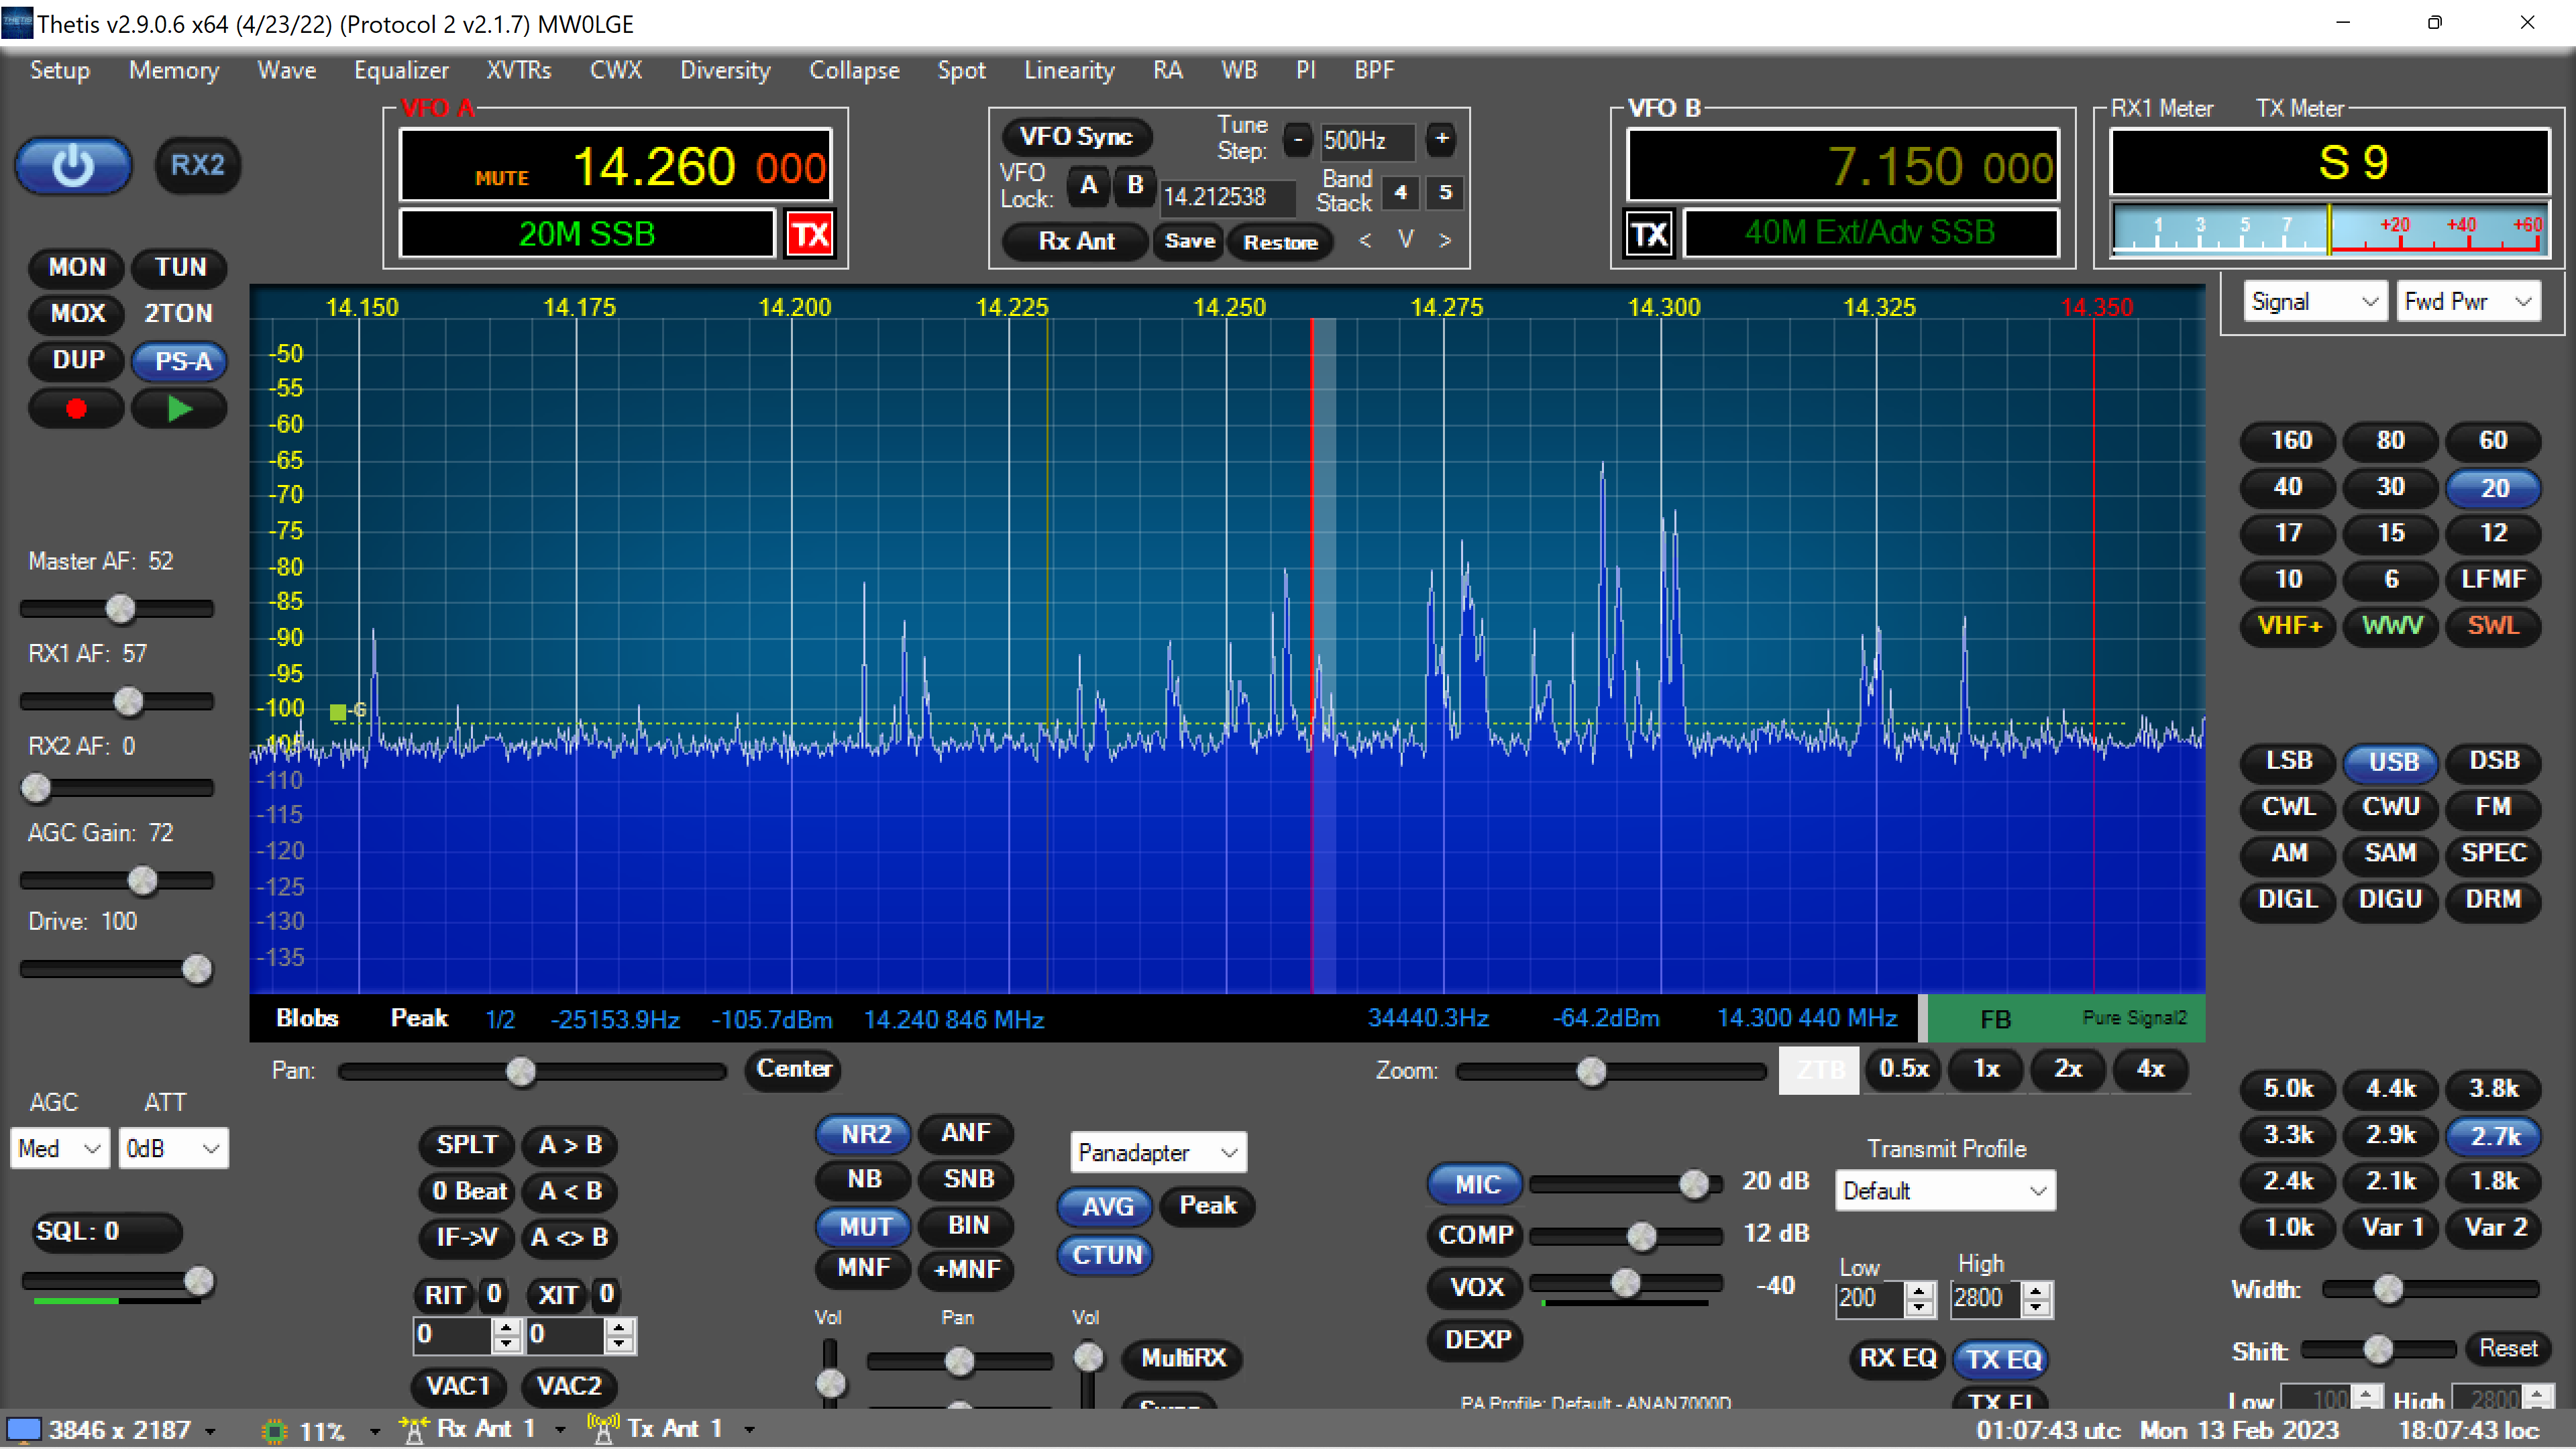
Task: Open the Memory menu
Action: pos(174,70)
